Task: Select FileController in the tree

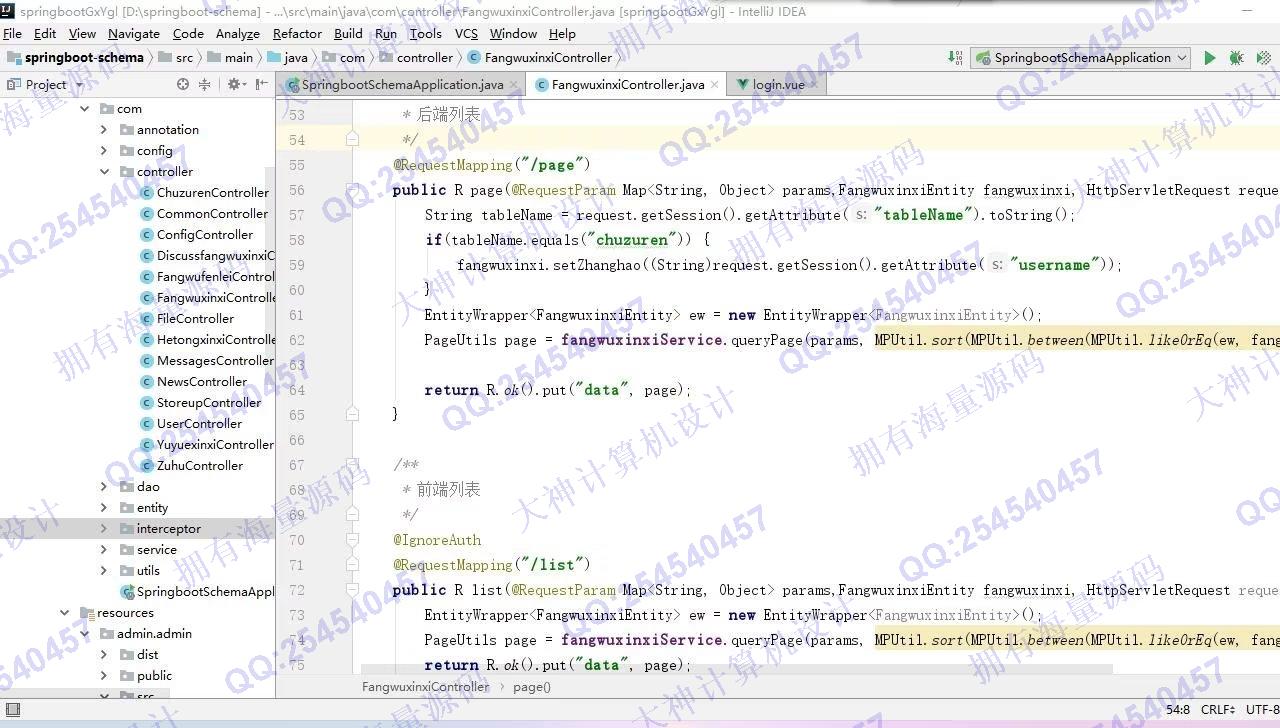Action: (x=195, y=319)
